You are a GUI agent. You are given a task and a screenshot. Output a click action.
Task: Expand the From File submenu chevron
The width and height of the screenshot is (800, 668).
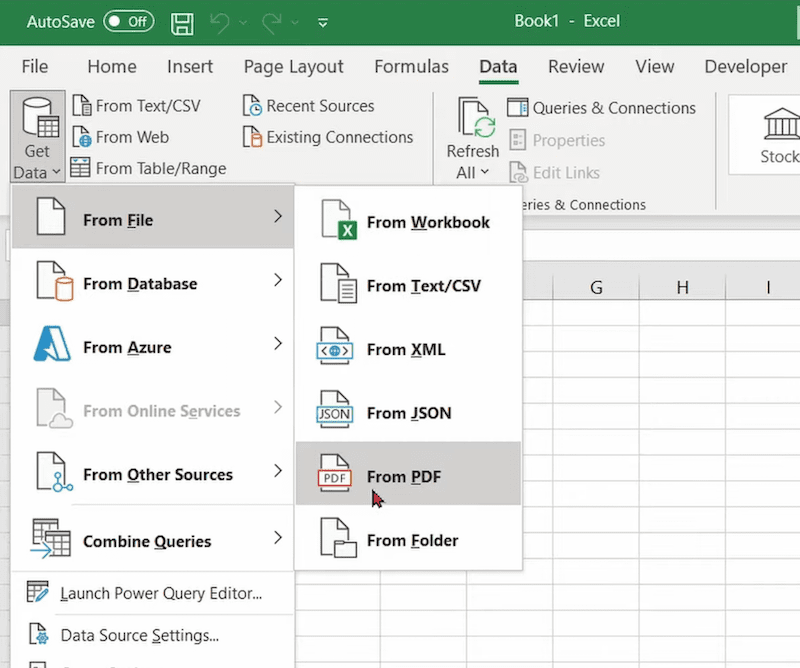pyautogui.click(x=278, y=216)
